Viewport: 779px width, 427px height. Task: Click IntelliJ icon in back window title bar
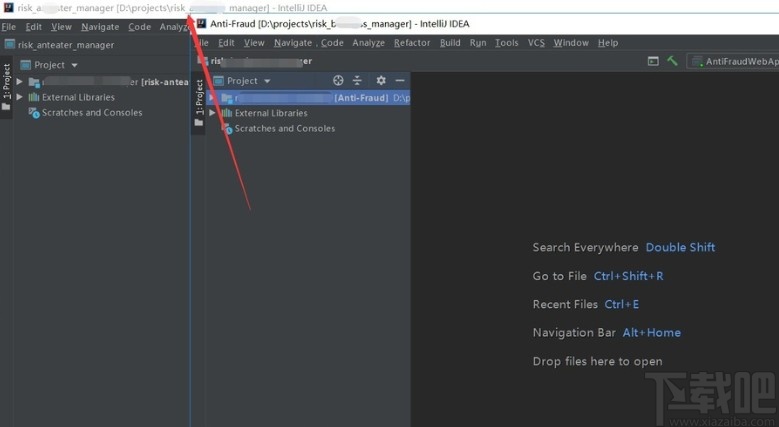point(8,7)
